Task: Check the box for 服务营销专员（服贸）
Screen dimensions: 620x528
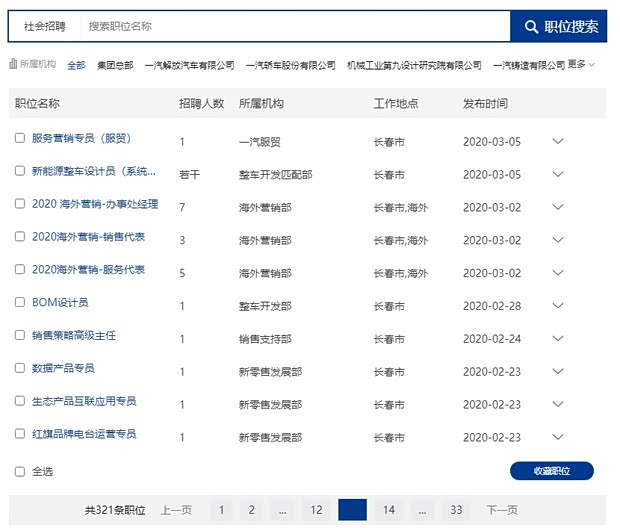Action: 20,138
